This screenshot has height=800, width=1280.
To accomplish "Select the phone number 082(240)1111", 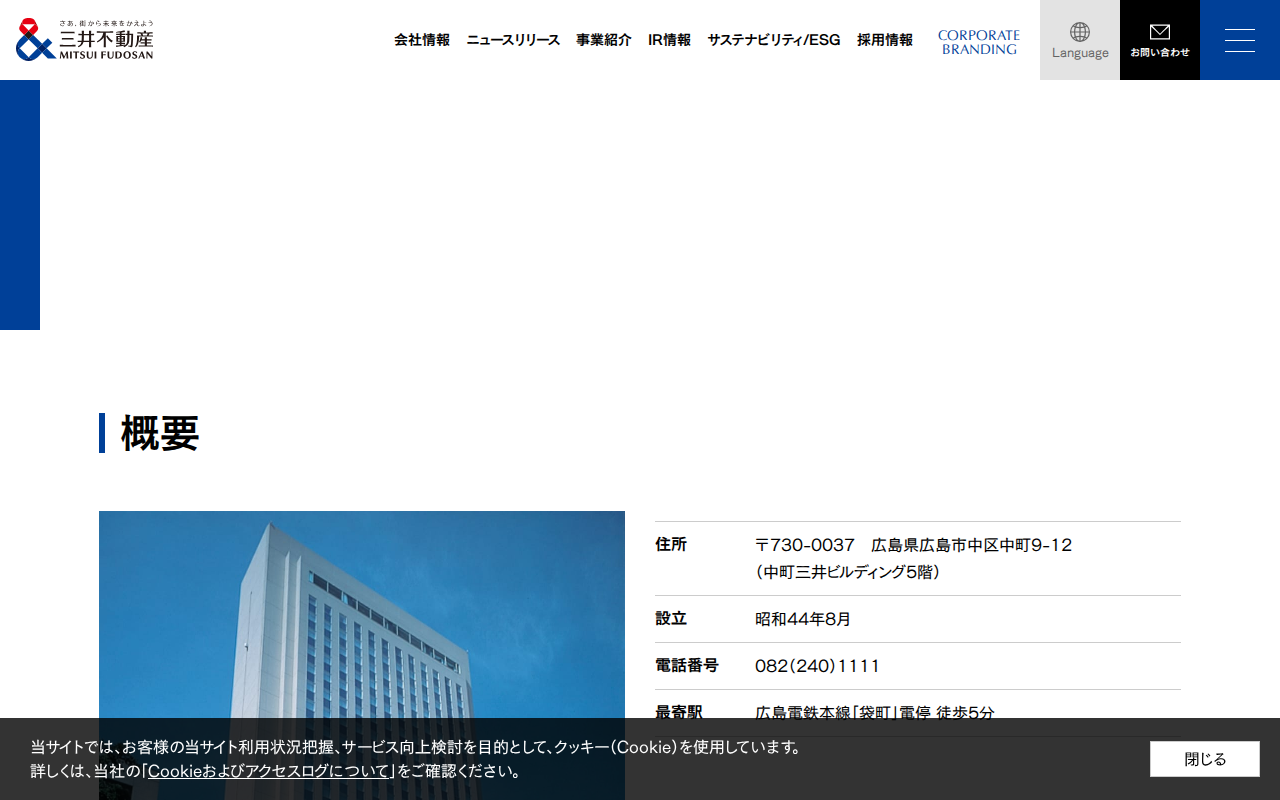I will [818, 666].
